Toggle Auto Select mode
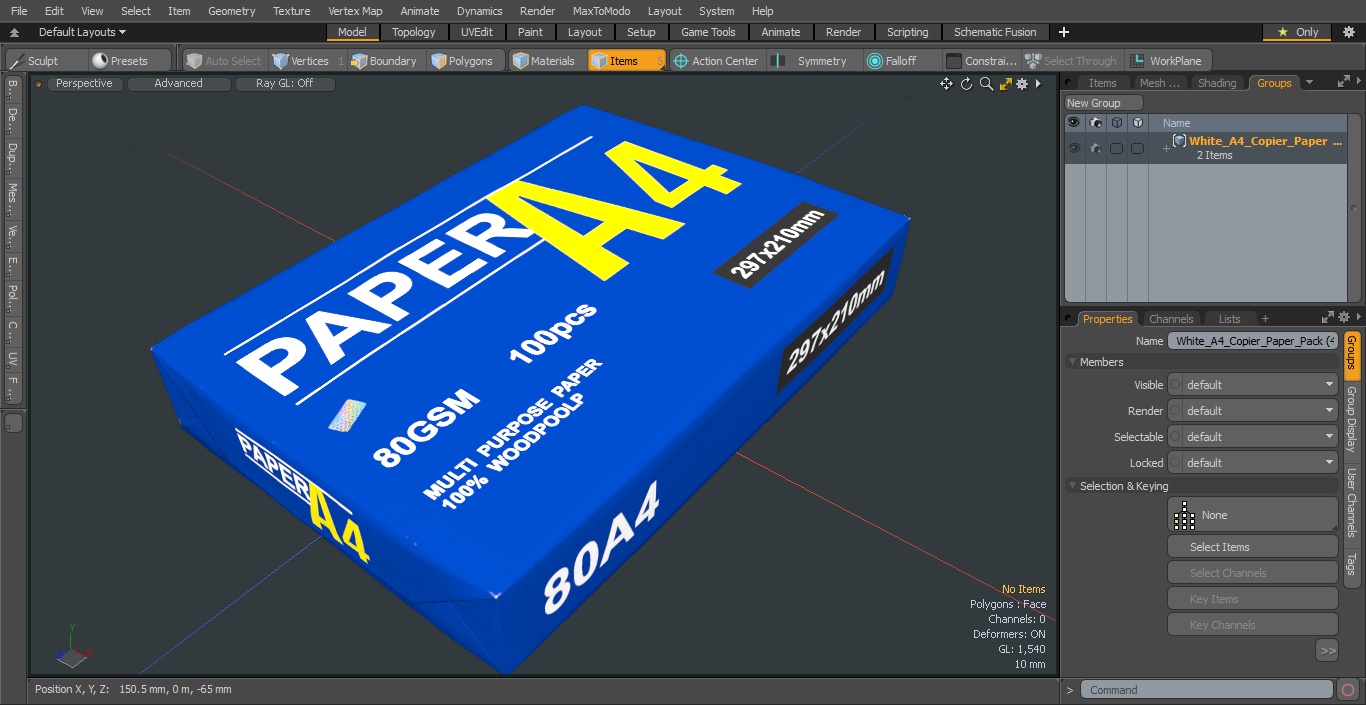The height and width of the screenshot is (705, 1366). [x=223, y=61]
